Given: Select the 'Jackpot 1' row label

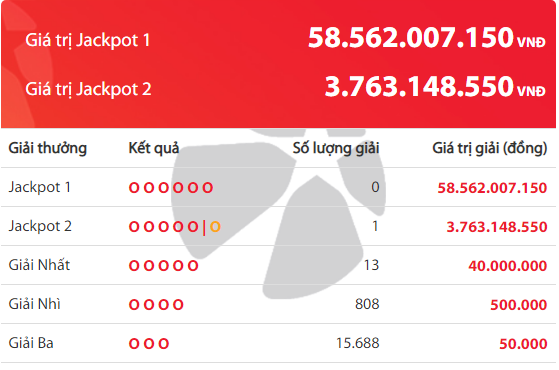Looking at the screenshot, I should (x=40, y=187).
